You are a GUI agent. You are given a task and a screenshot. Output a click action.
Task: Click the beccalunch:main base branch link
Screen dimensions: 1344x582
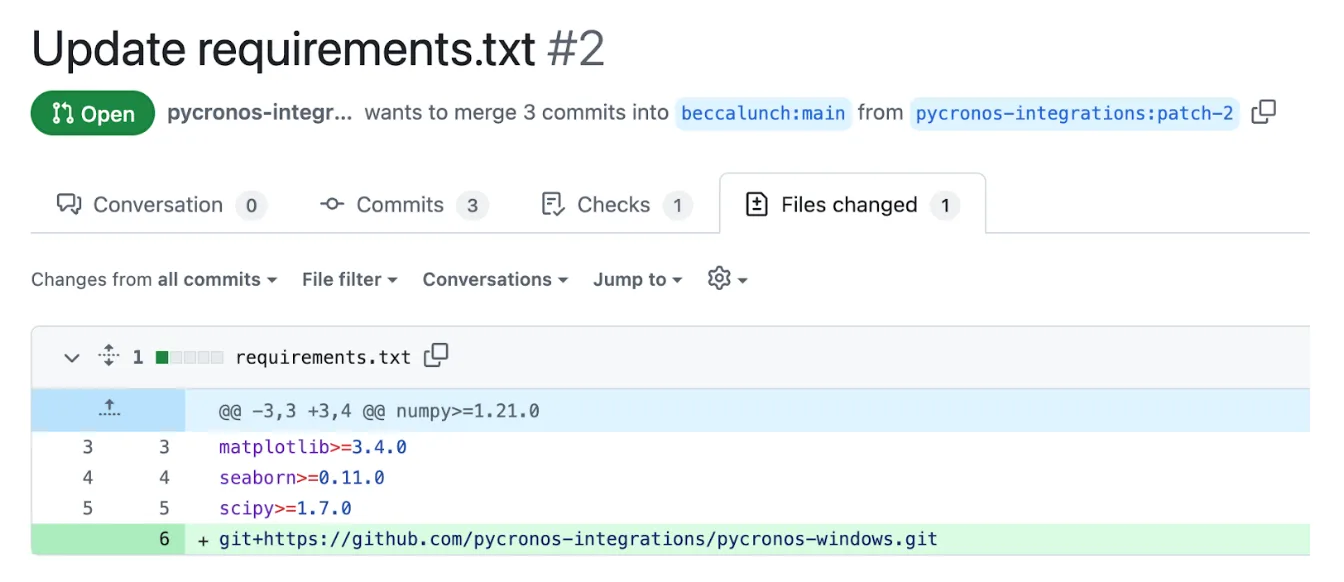763,113
